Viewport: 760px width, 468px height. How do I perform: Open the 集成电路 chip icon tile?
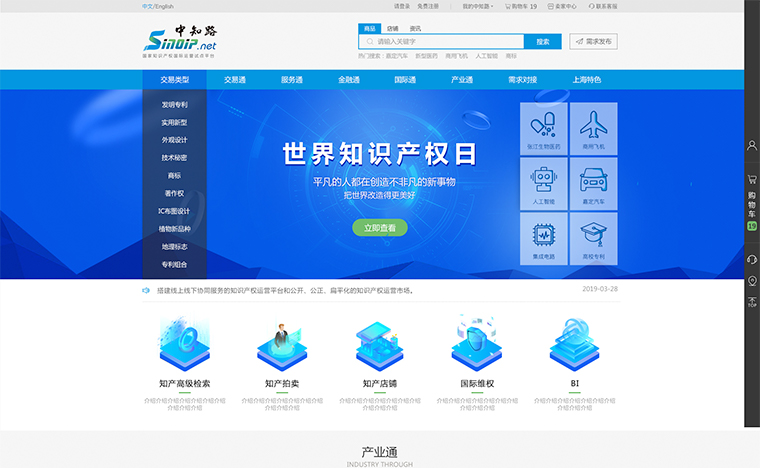click(544, 238)
